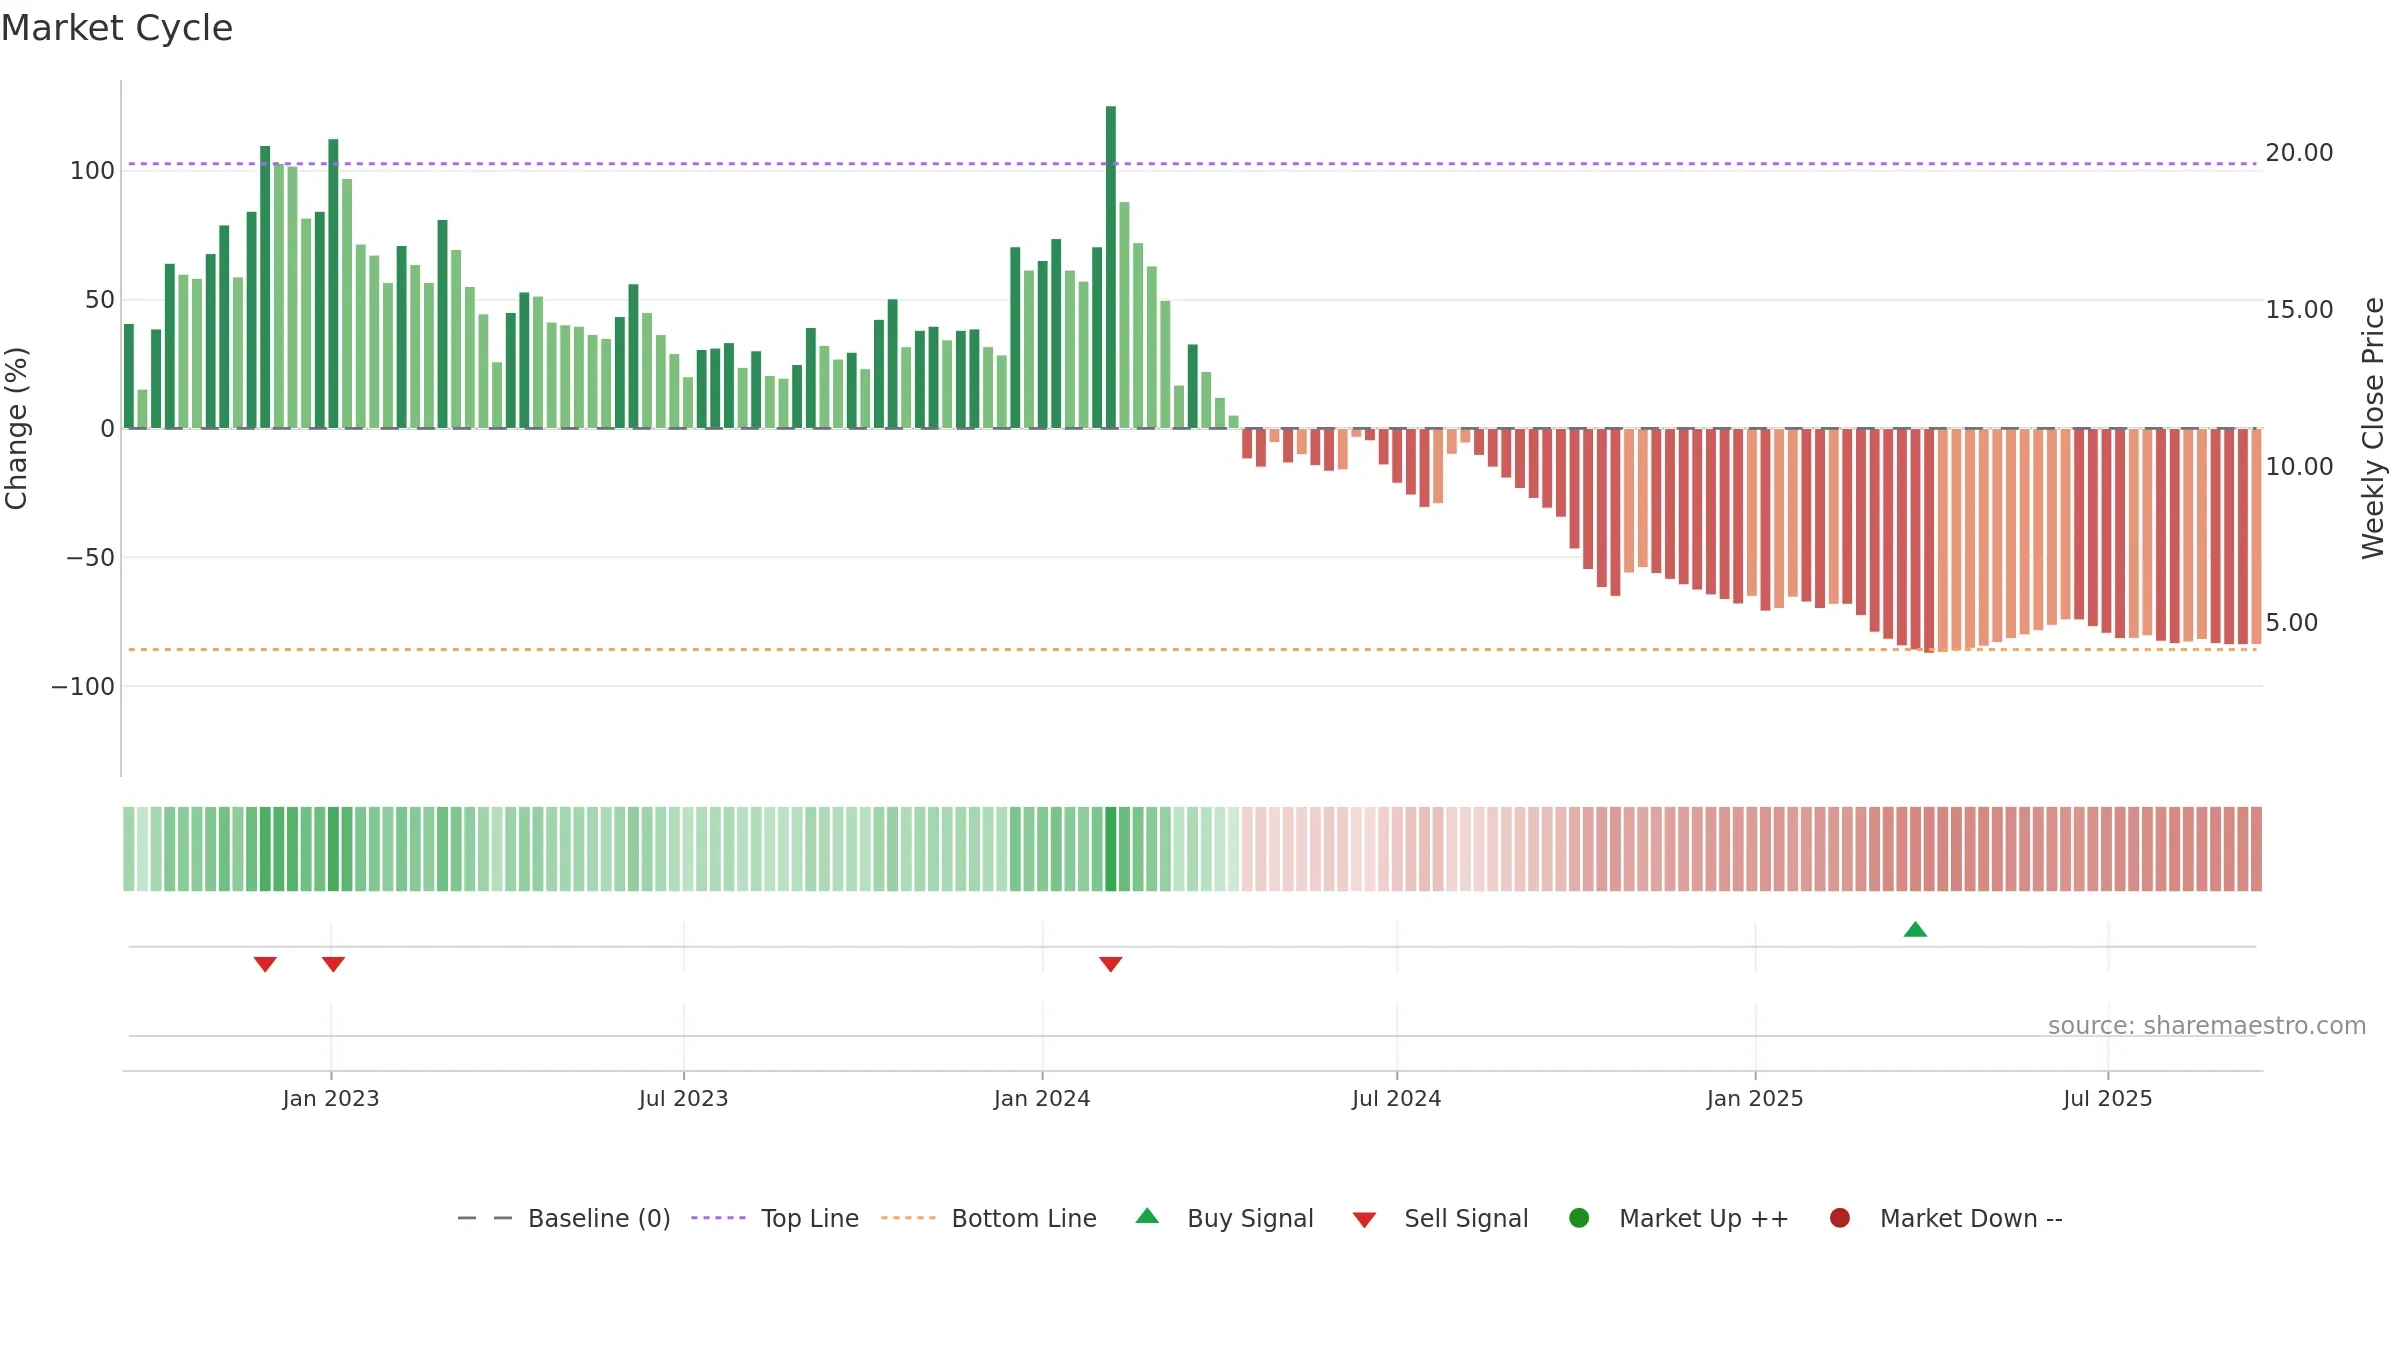Click the Market Cycle chart title
Image resolution: width=2400 pixels, height=1350 pixels.
(x=117, y=28)
